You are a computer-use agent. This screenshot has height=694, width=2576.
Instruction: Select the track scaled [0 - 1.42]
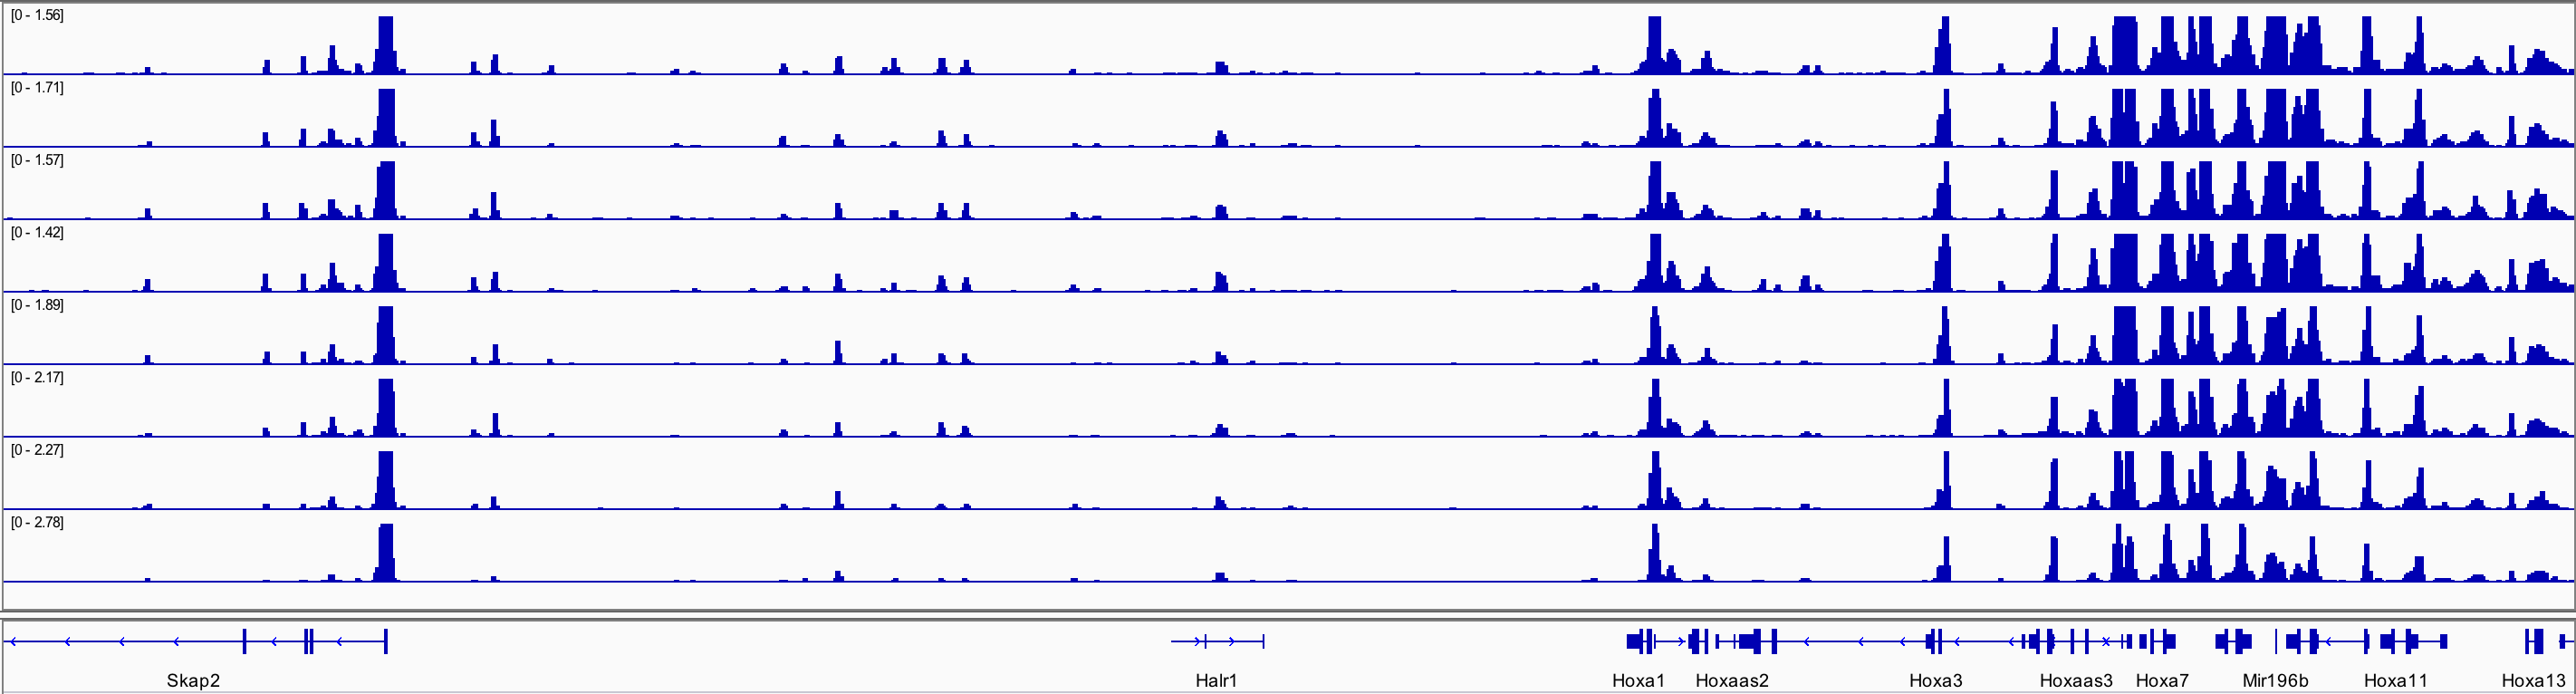[x=1288, y=258]
